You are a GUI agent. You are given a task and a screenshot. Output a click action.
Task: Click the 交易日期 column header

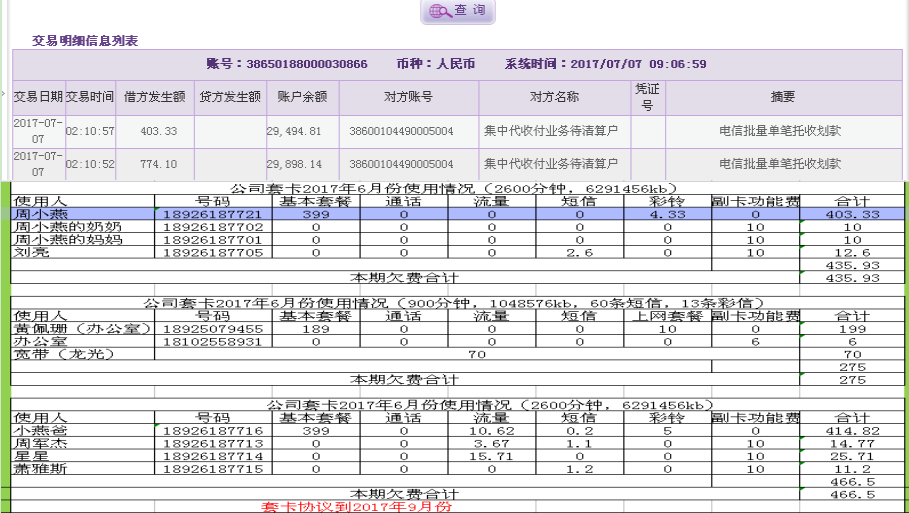click(x=38, y=97)
